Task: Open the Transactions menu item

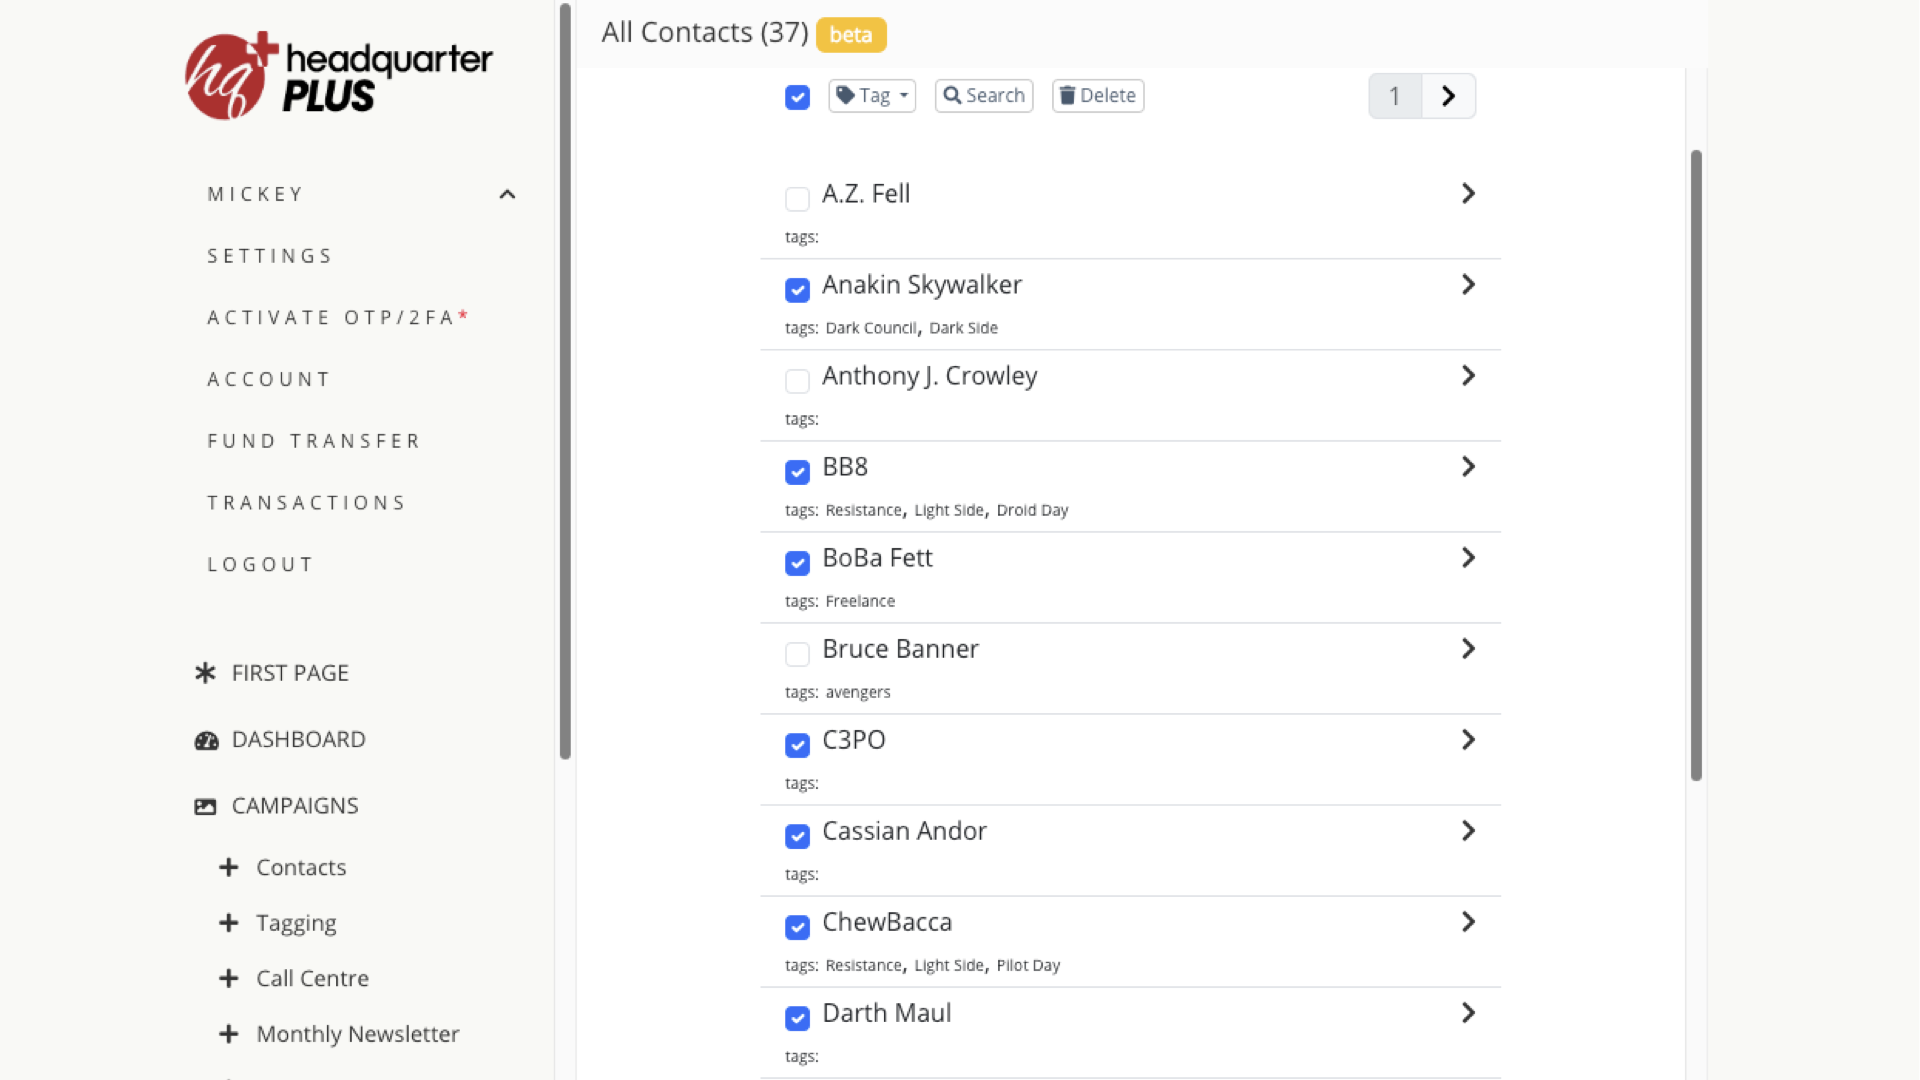Action: [307, 503]
